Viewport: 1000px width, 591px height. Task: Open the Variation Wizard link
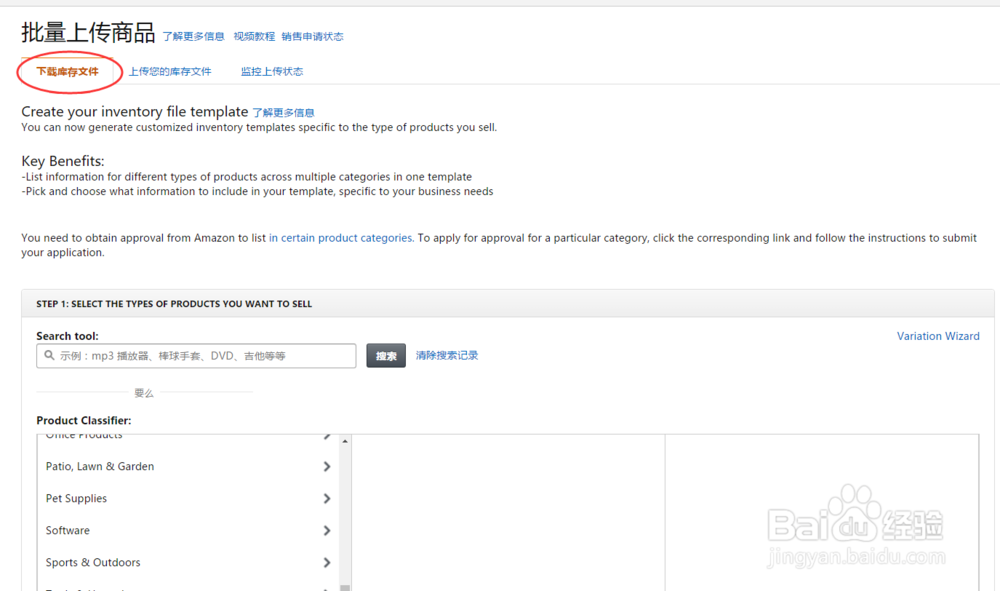click(938, 336)
